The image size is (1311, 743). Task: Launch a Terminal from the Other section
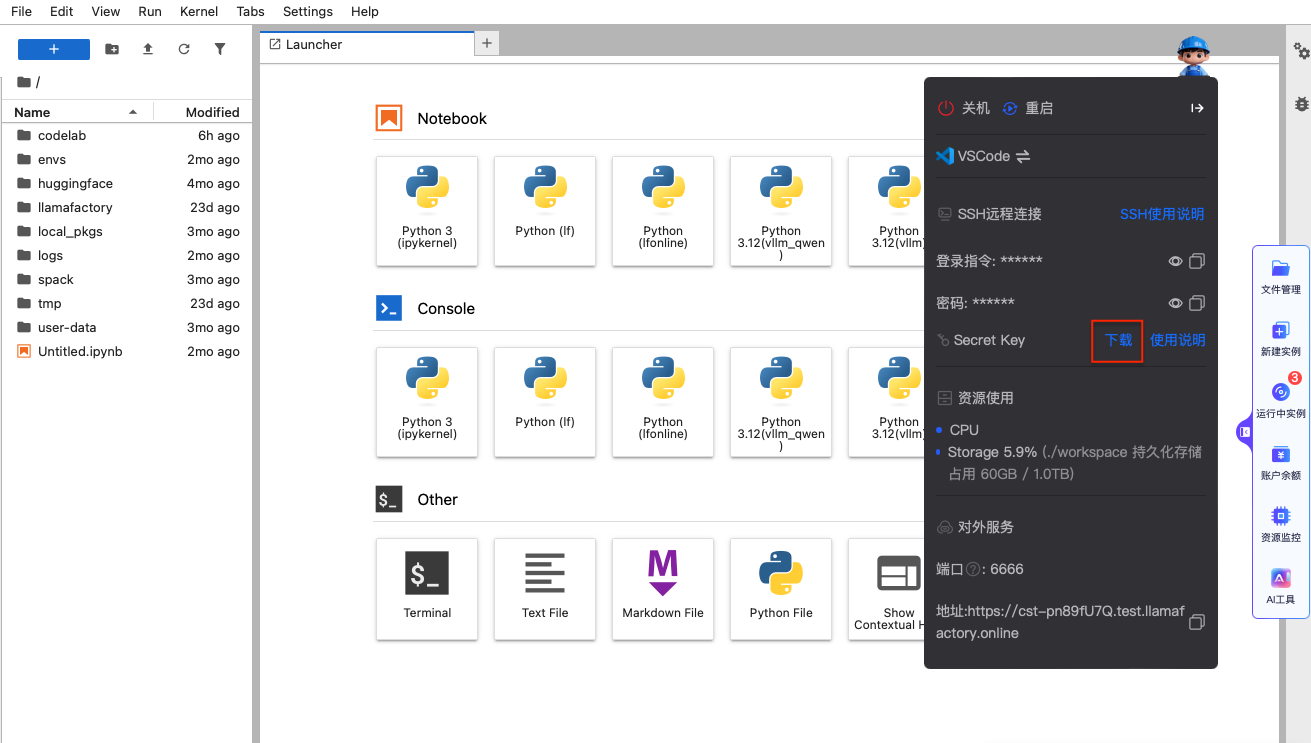pyautogui.click(x=427, y=588)
